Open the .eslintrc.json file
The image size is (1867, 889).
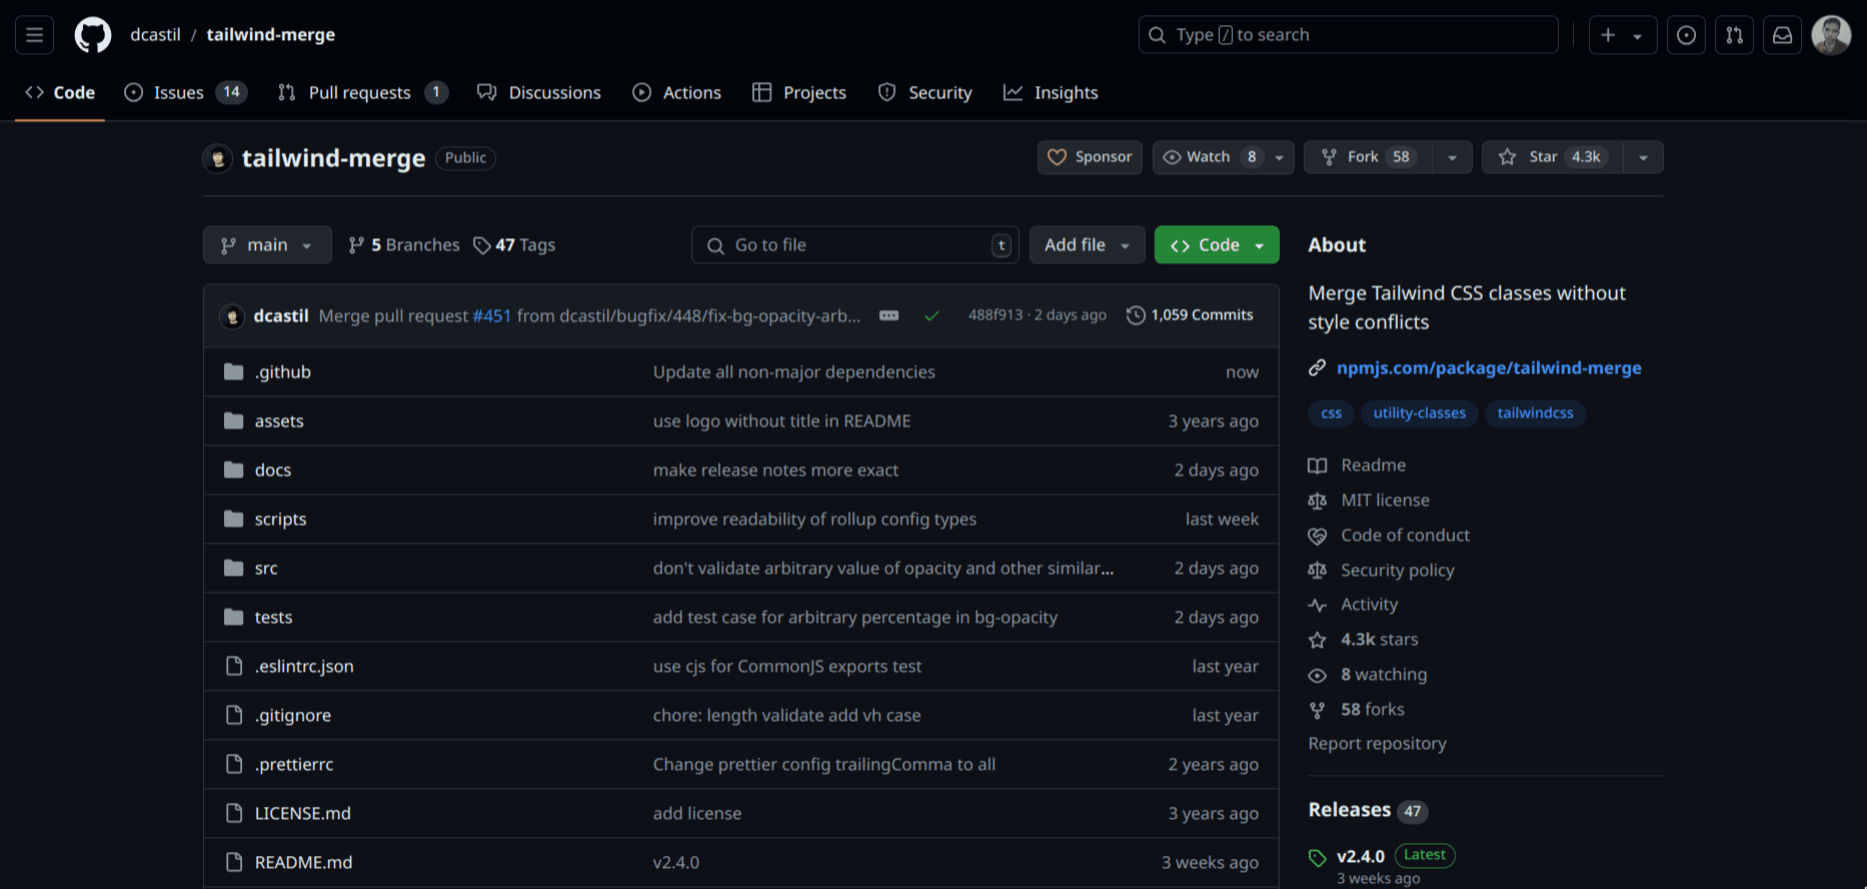click(304, 666)
